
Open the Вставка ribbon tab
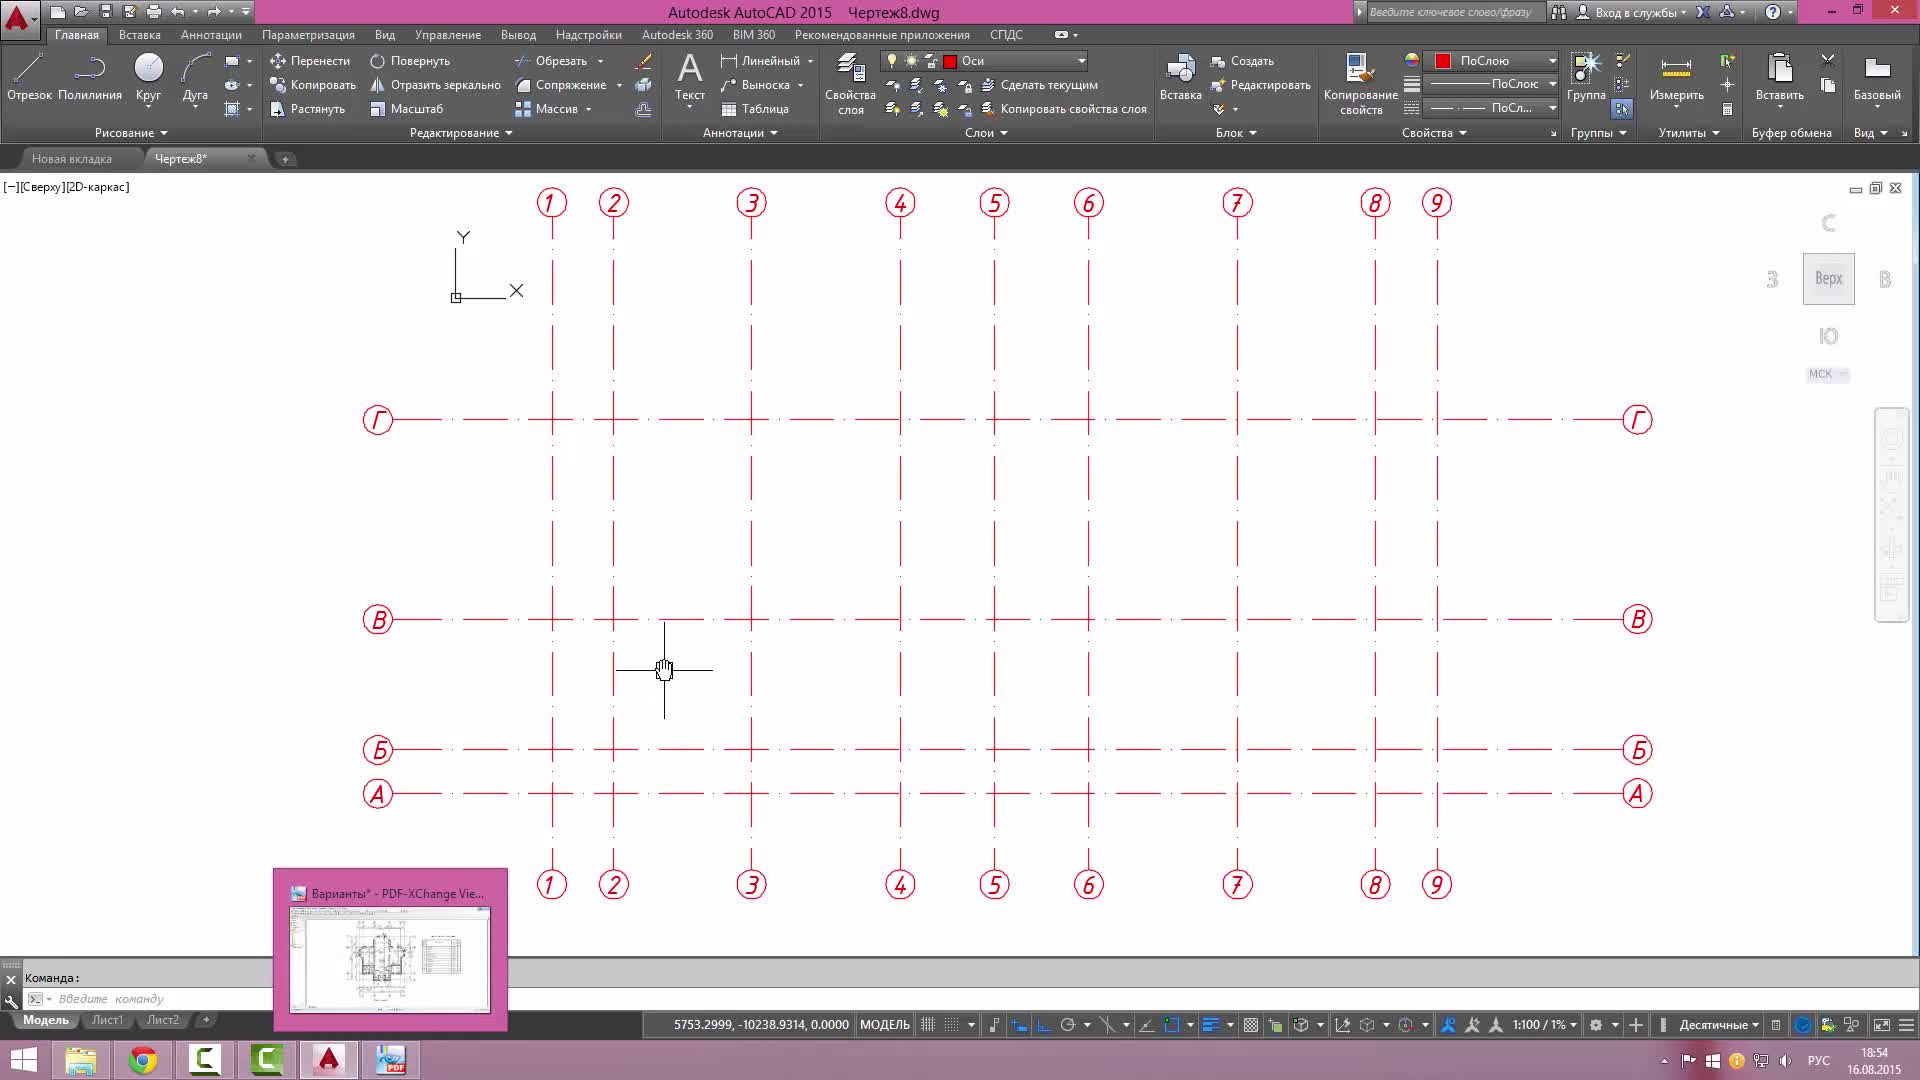click(x=139, y=35)
